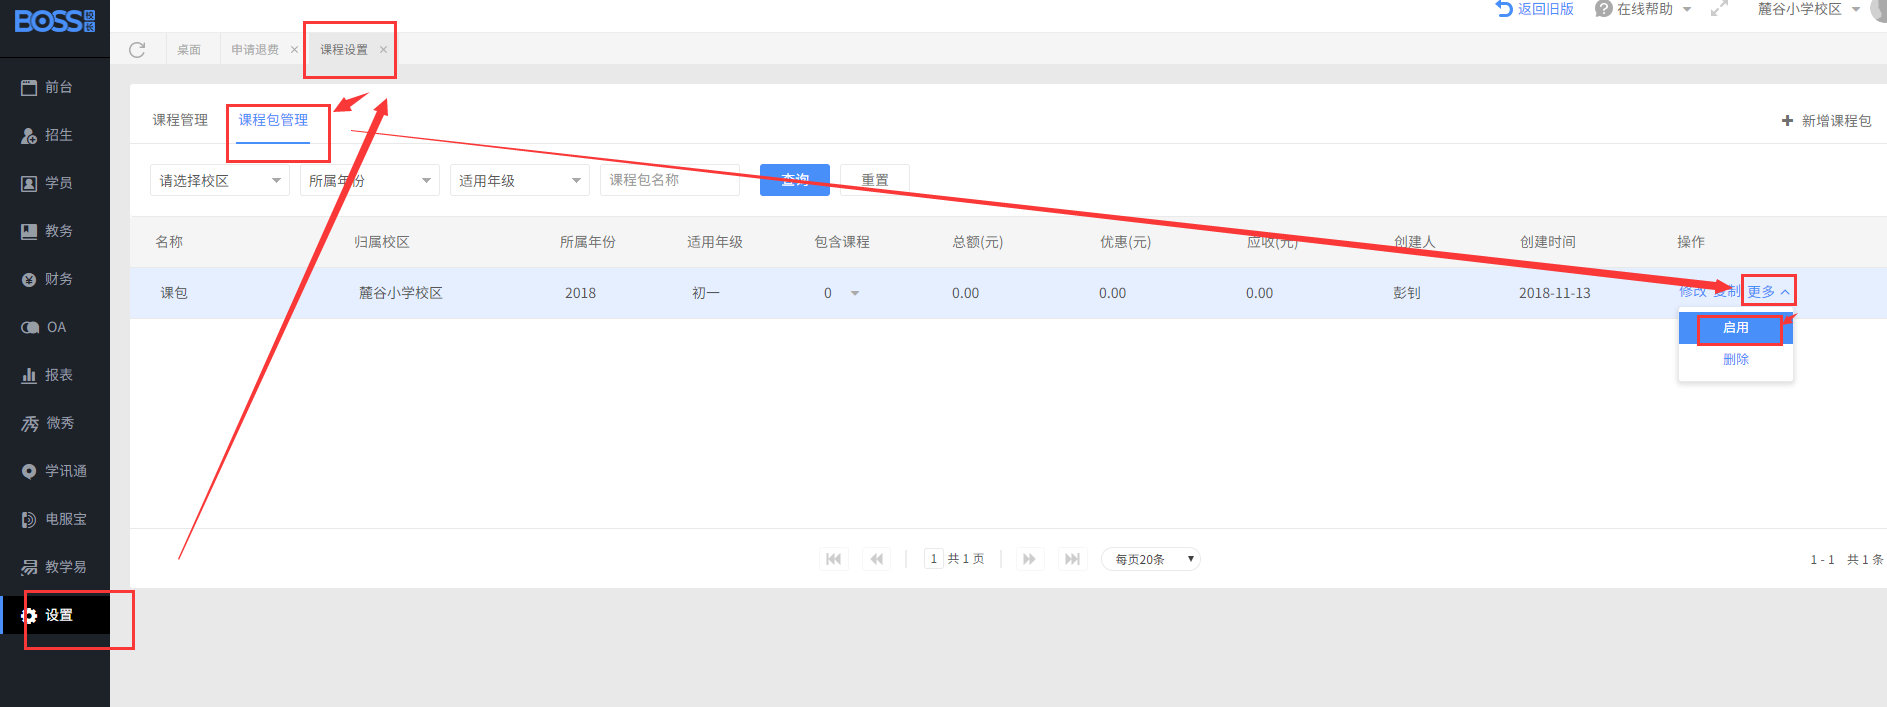
Task: Open the 每页20条 page size dropdown
Action: click(1151, 559)
